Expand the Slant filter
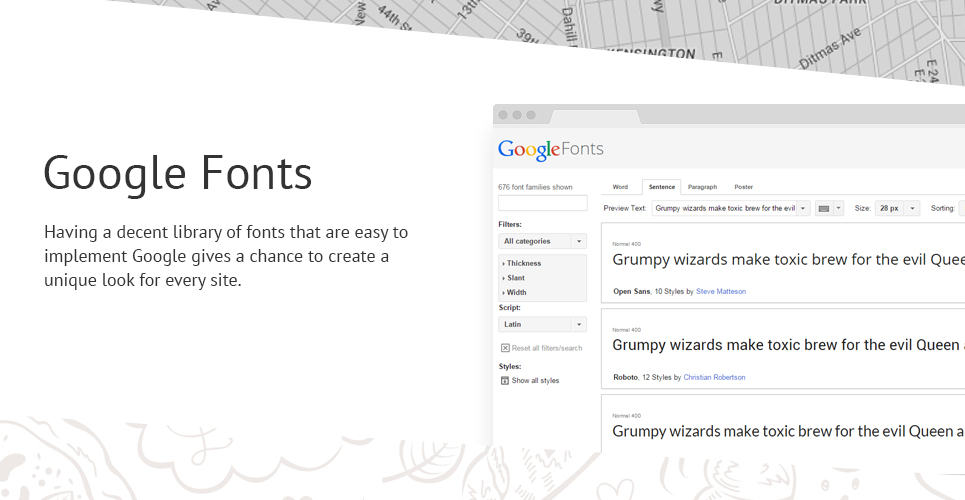Image resolution: width=965 pixels, height=500 pixels. click(514, 278)
